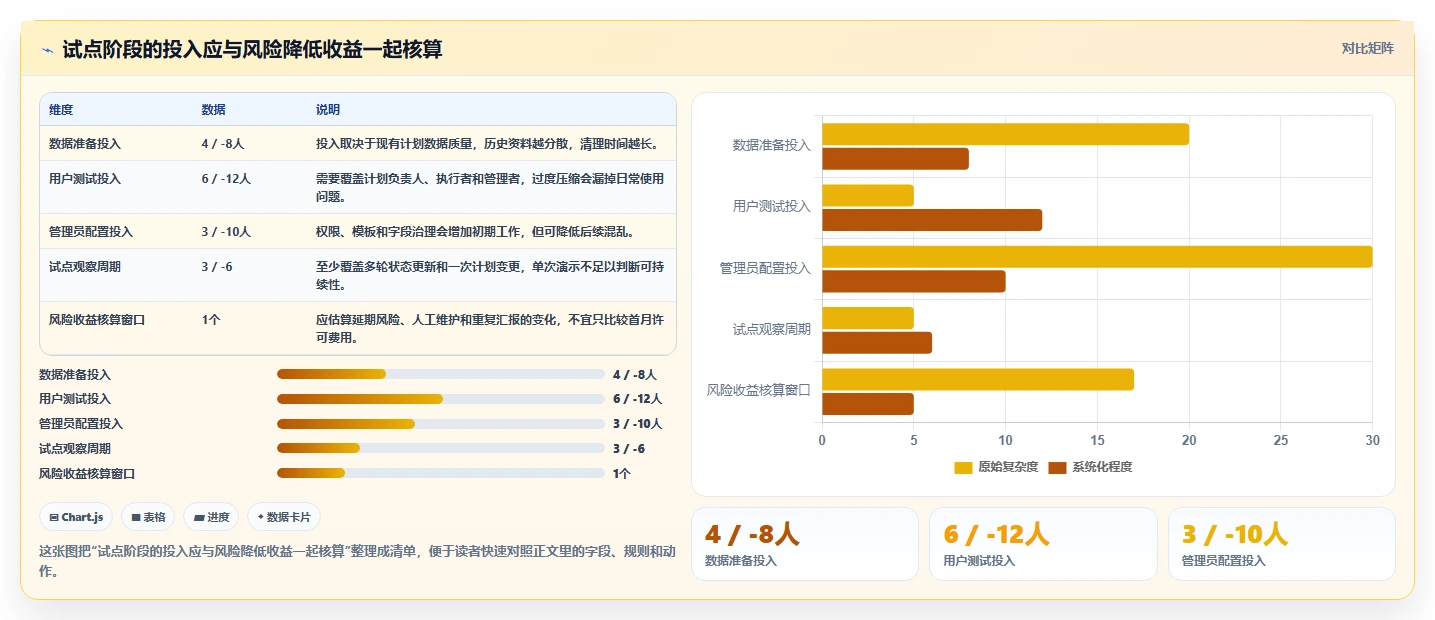
Task: Click 系统化程度 bar for 管理员配置投入
Action: pos(914,281)
